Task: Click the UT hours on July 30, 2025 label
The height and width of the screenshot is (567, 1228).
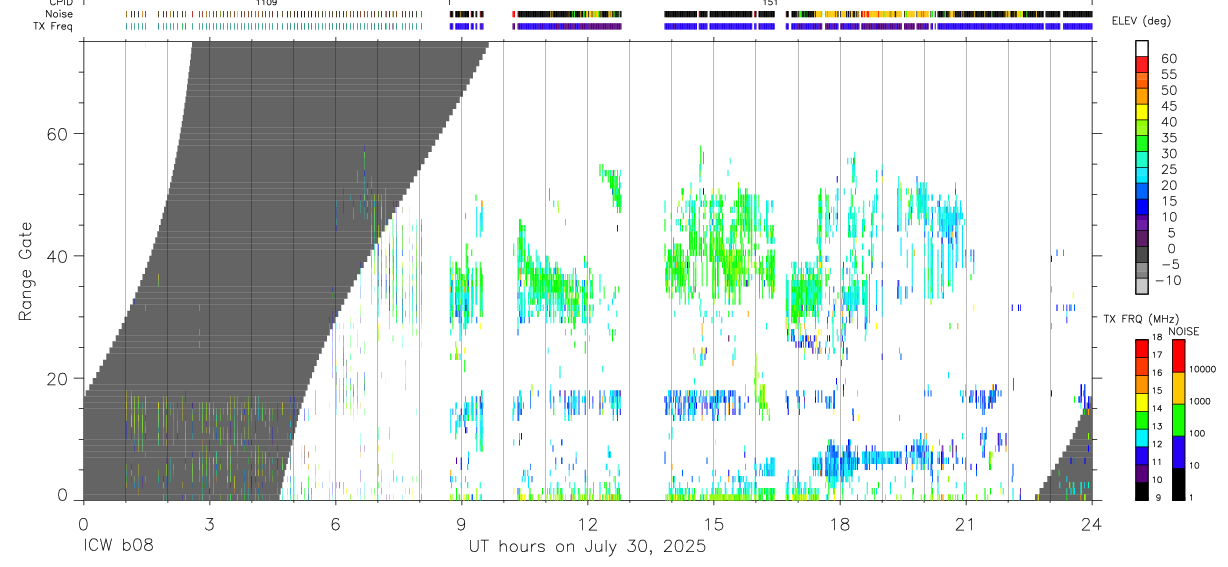Action: click(588, 547)
